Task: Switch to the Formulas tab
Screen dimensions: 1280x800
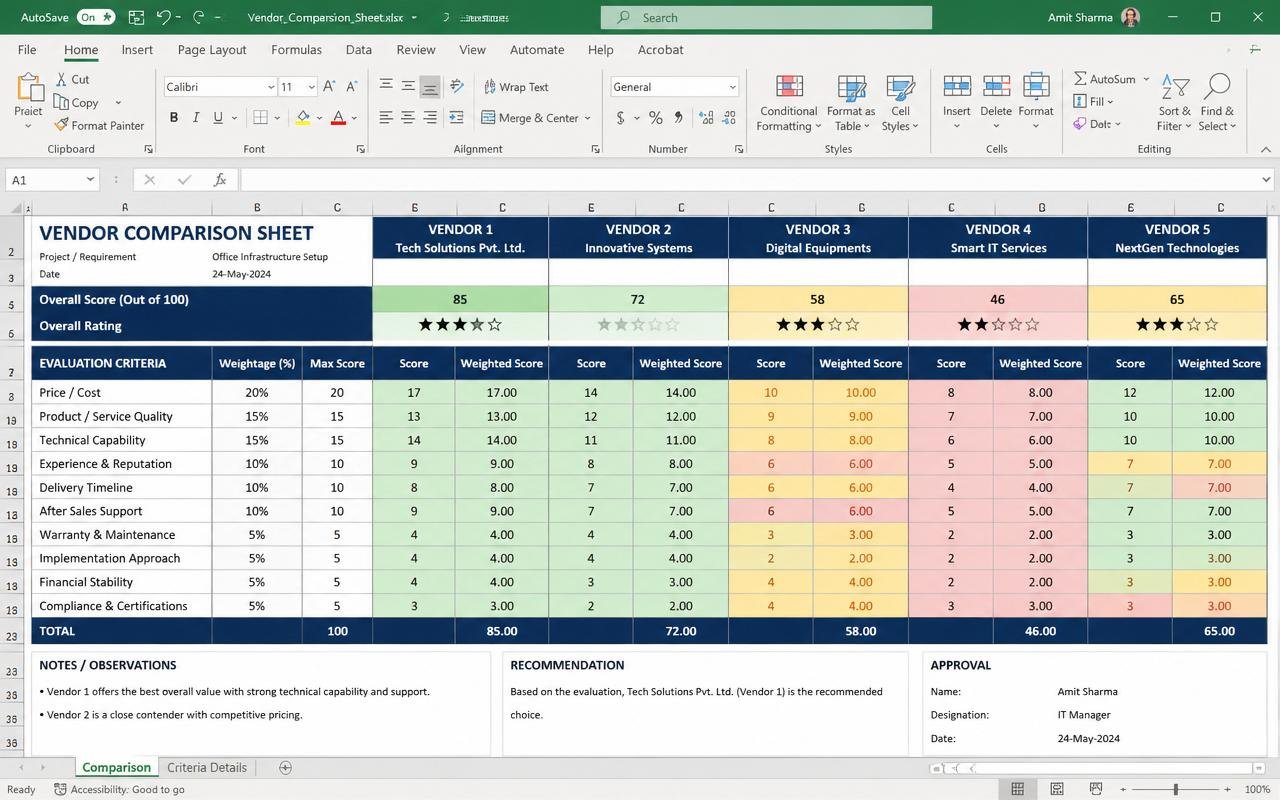Action: pyautogui.click(x=296, y=49)
